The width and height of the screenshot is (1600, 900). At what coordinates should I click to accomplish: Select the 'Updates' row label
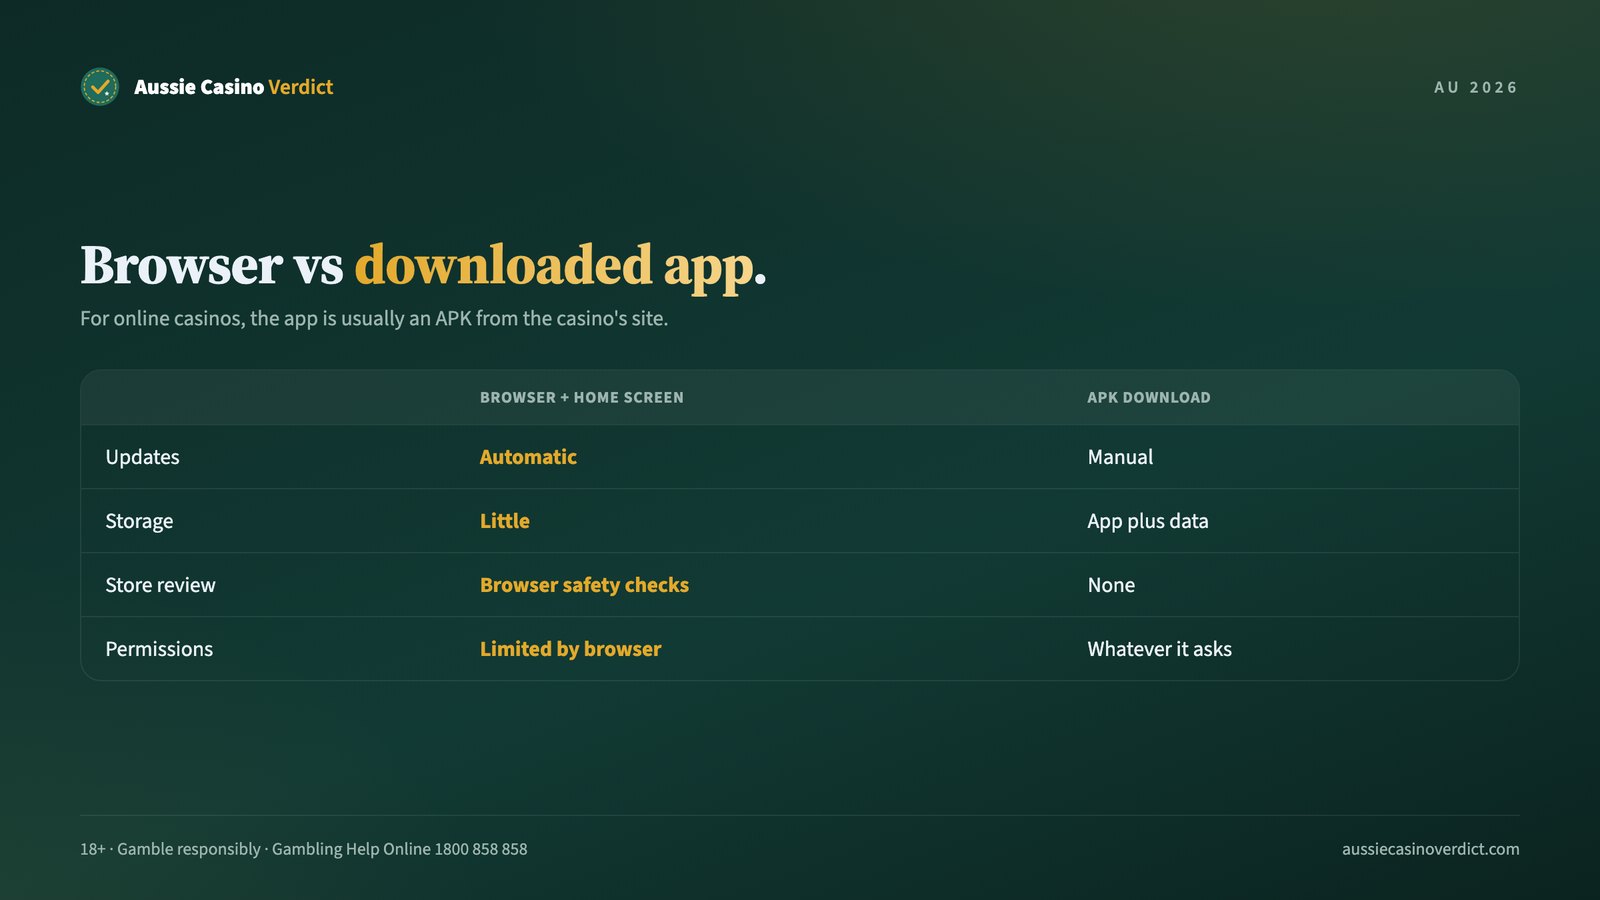coord(143,457)
